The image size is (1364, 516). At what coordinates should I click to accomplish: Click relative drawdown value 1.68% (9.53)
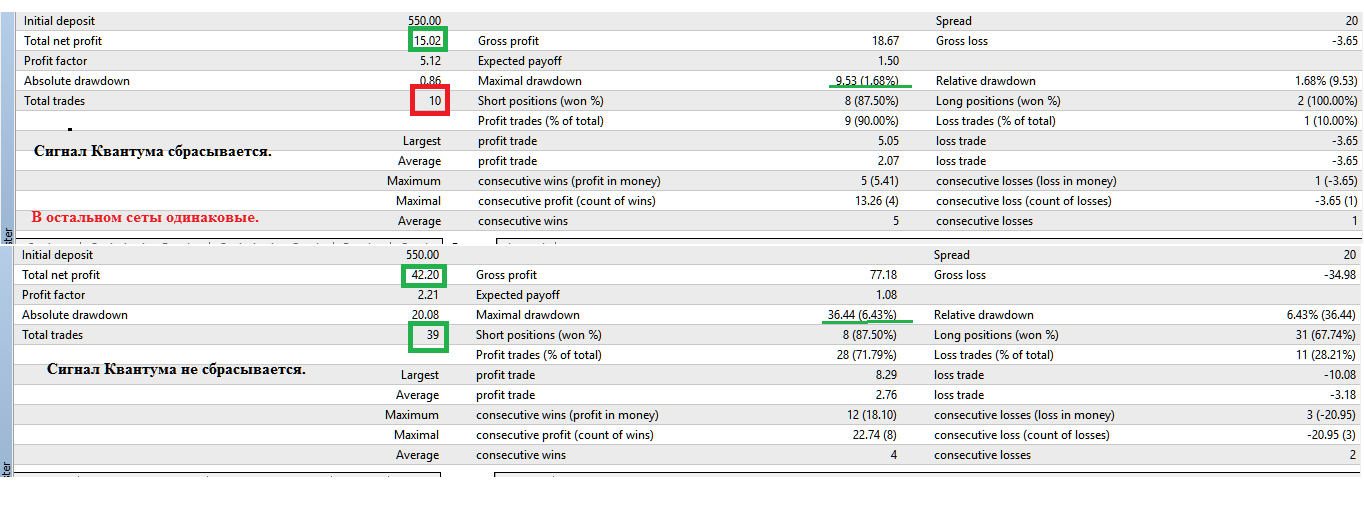pyautogui.click(x=1326, y=81)
